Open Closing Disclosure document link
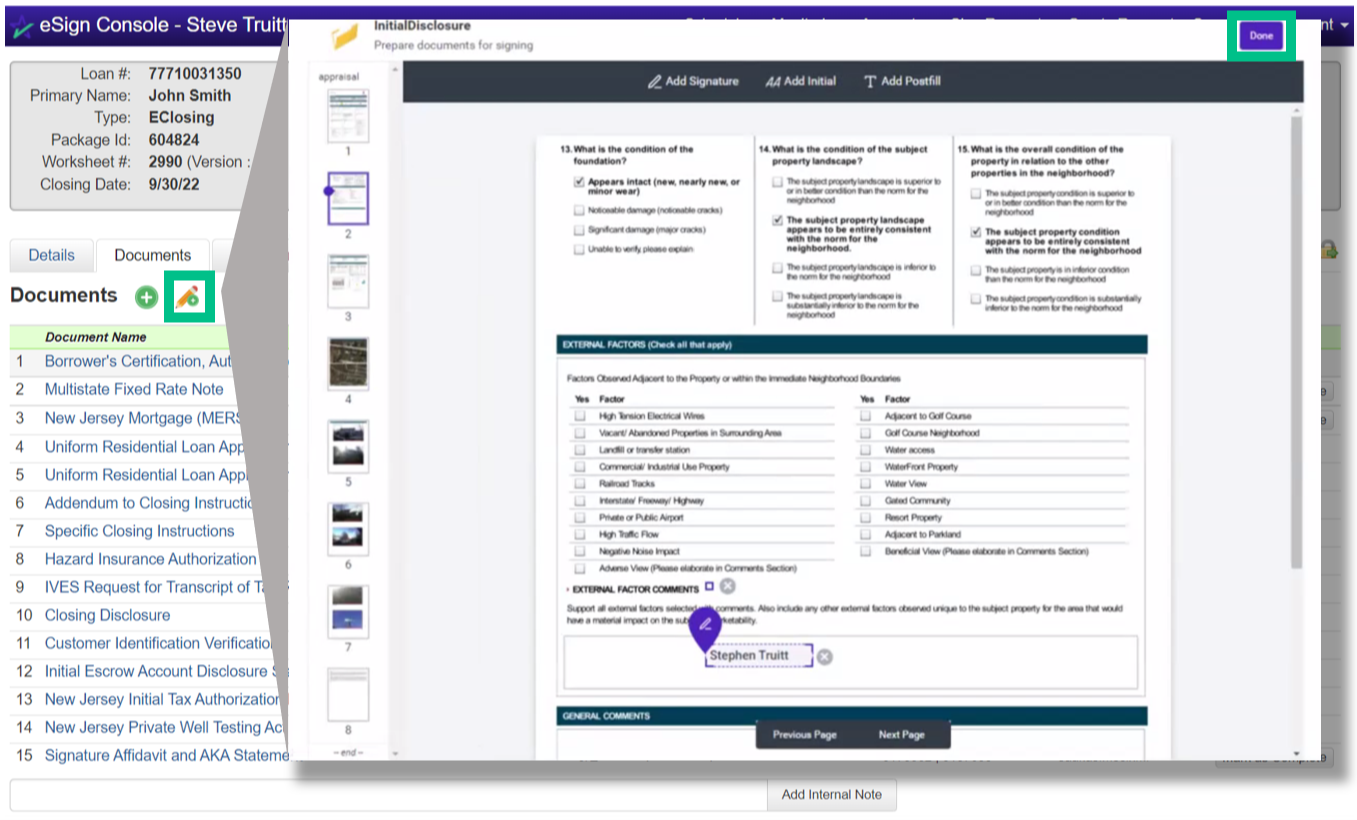This screenshot has height=820, width=1357. tap(107, 615)
